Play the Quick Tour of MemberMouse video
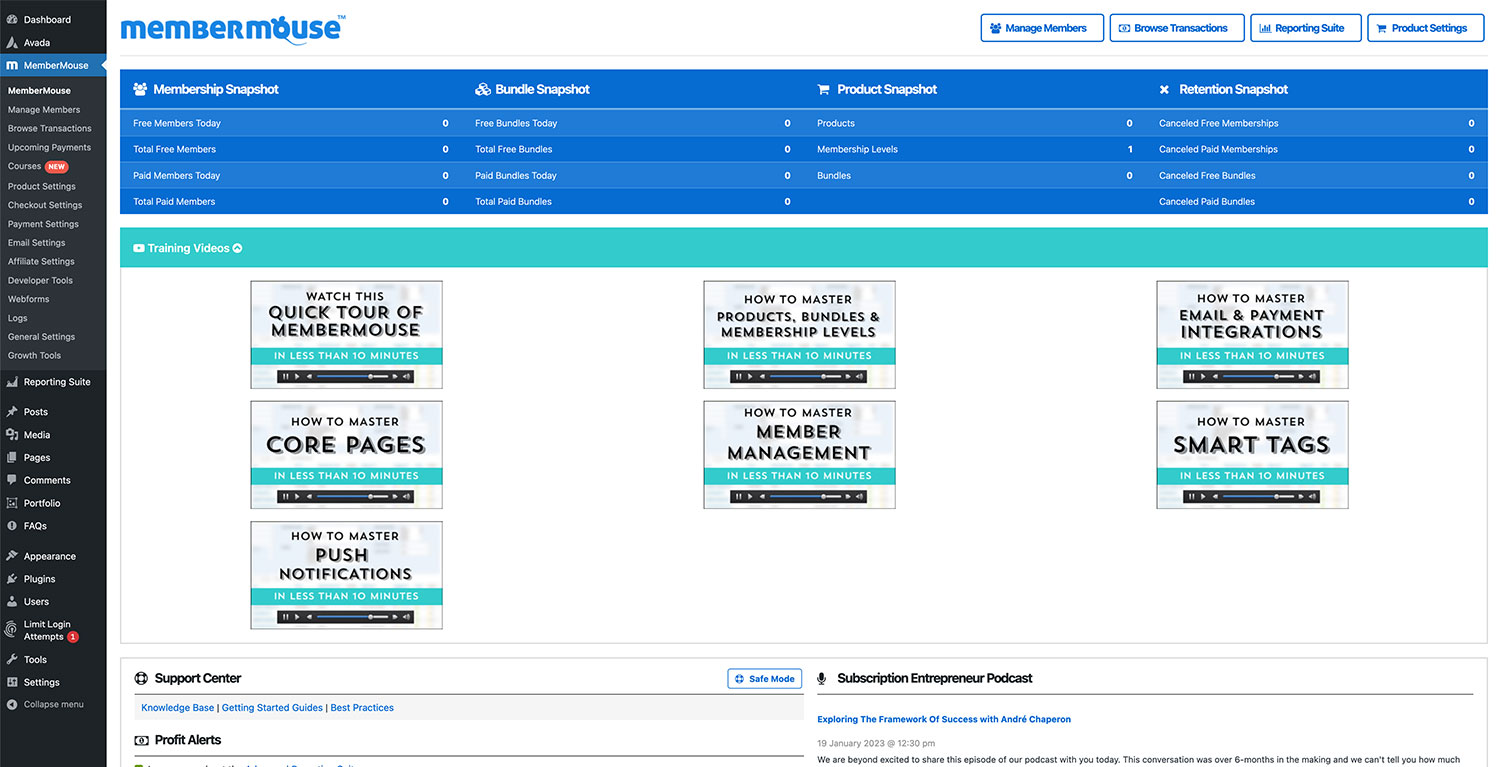Screen dimensions: 1500x767 tap(346, 334)
